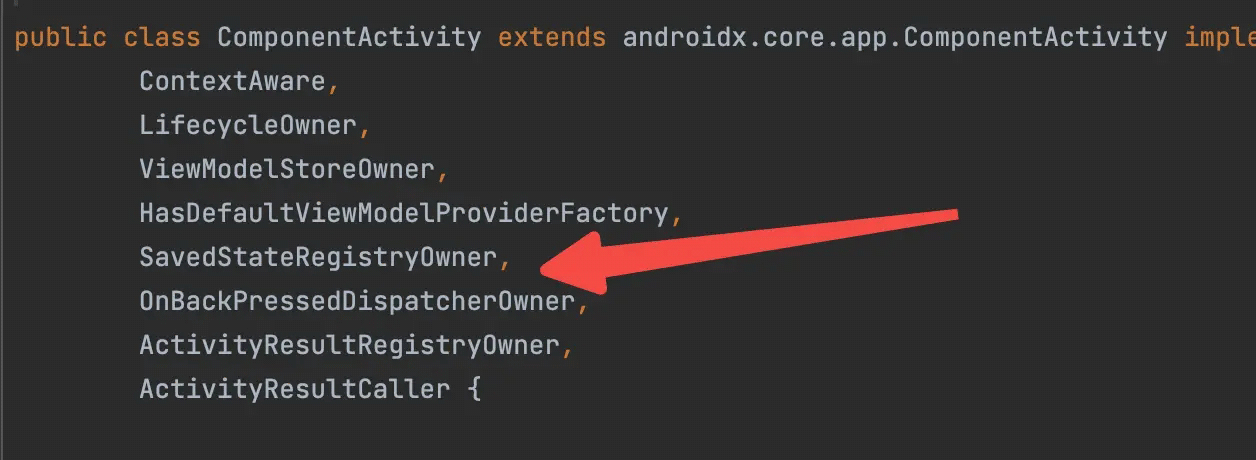Click ActivityResultRegistryOwner in the code

(349, 345)
